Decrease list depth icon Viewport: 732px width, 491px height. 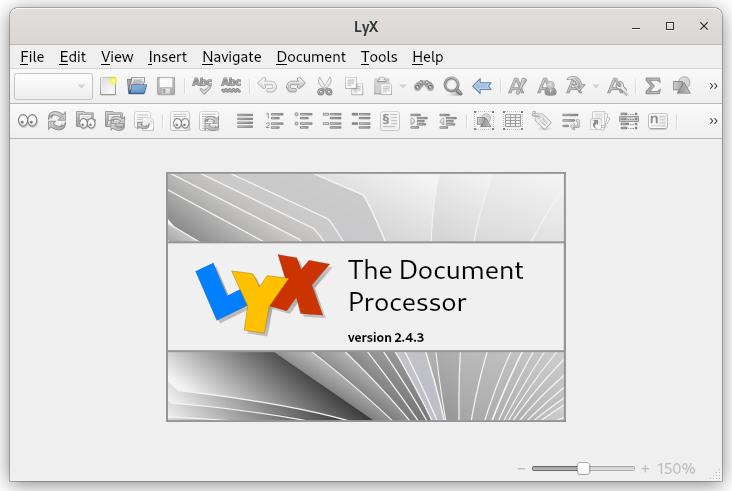pyautogui.click(x=448, y=121)
